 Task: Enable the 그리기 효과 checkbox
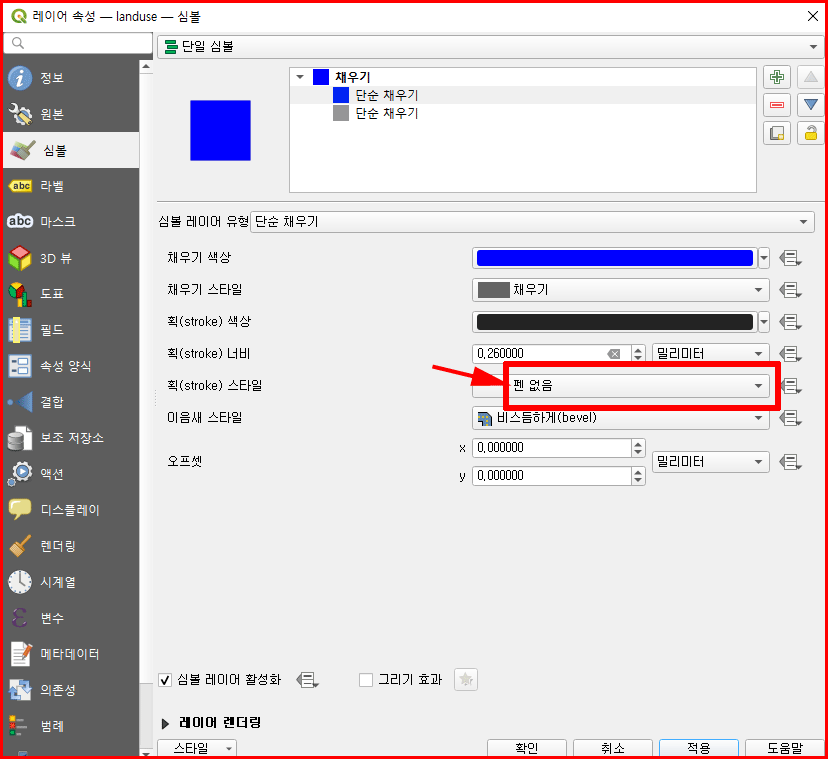tap(365, 680)
